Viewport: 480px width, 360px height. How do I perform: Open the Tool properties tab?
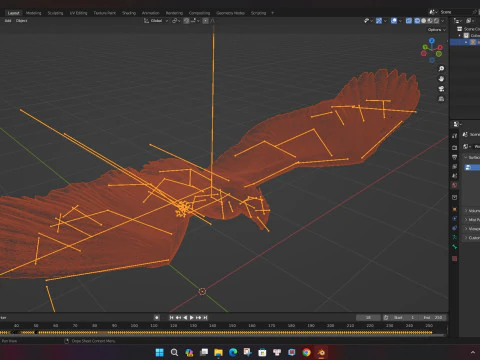(454, 136)
